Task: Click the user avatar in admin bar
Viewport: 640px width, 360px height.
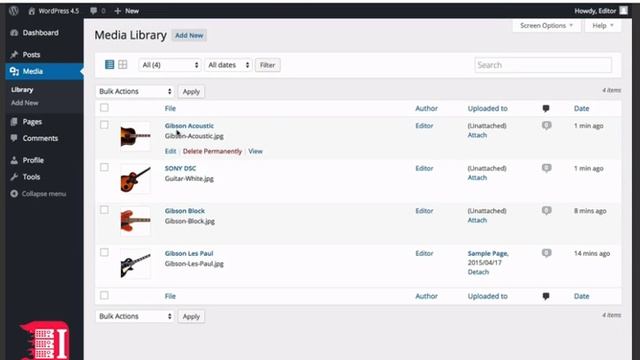Action: [x=623, y=11]
